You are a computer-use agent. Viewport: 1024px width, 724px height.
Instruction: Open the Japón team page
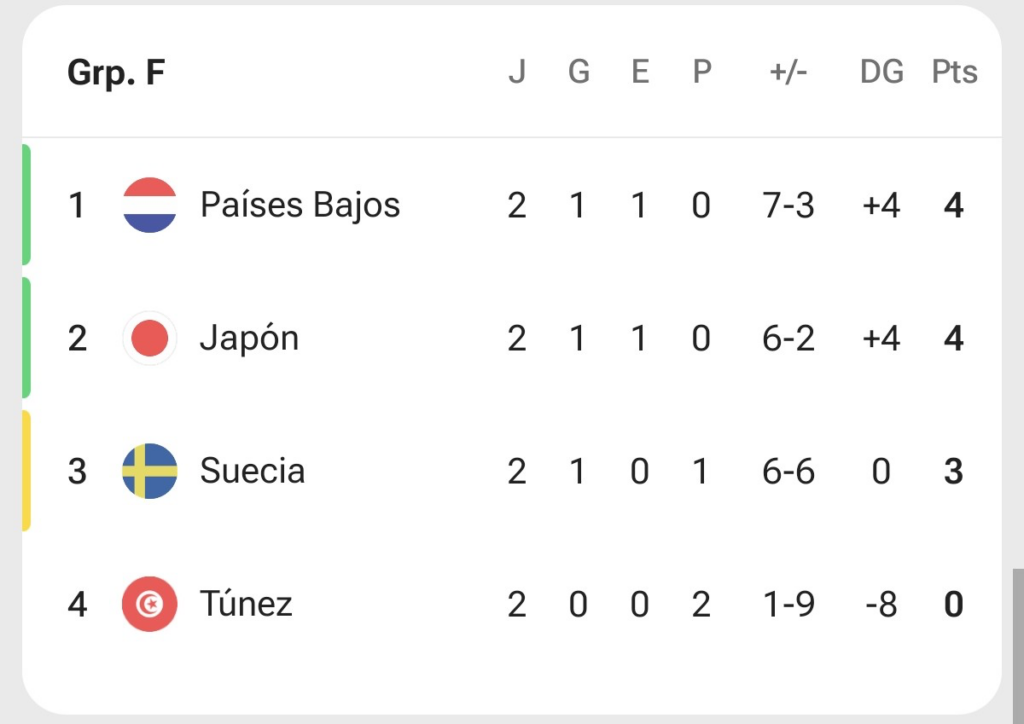pos(249,338)
